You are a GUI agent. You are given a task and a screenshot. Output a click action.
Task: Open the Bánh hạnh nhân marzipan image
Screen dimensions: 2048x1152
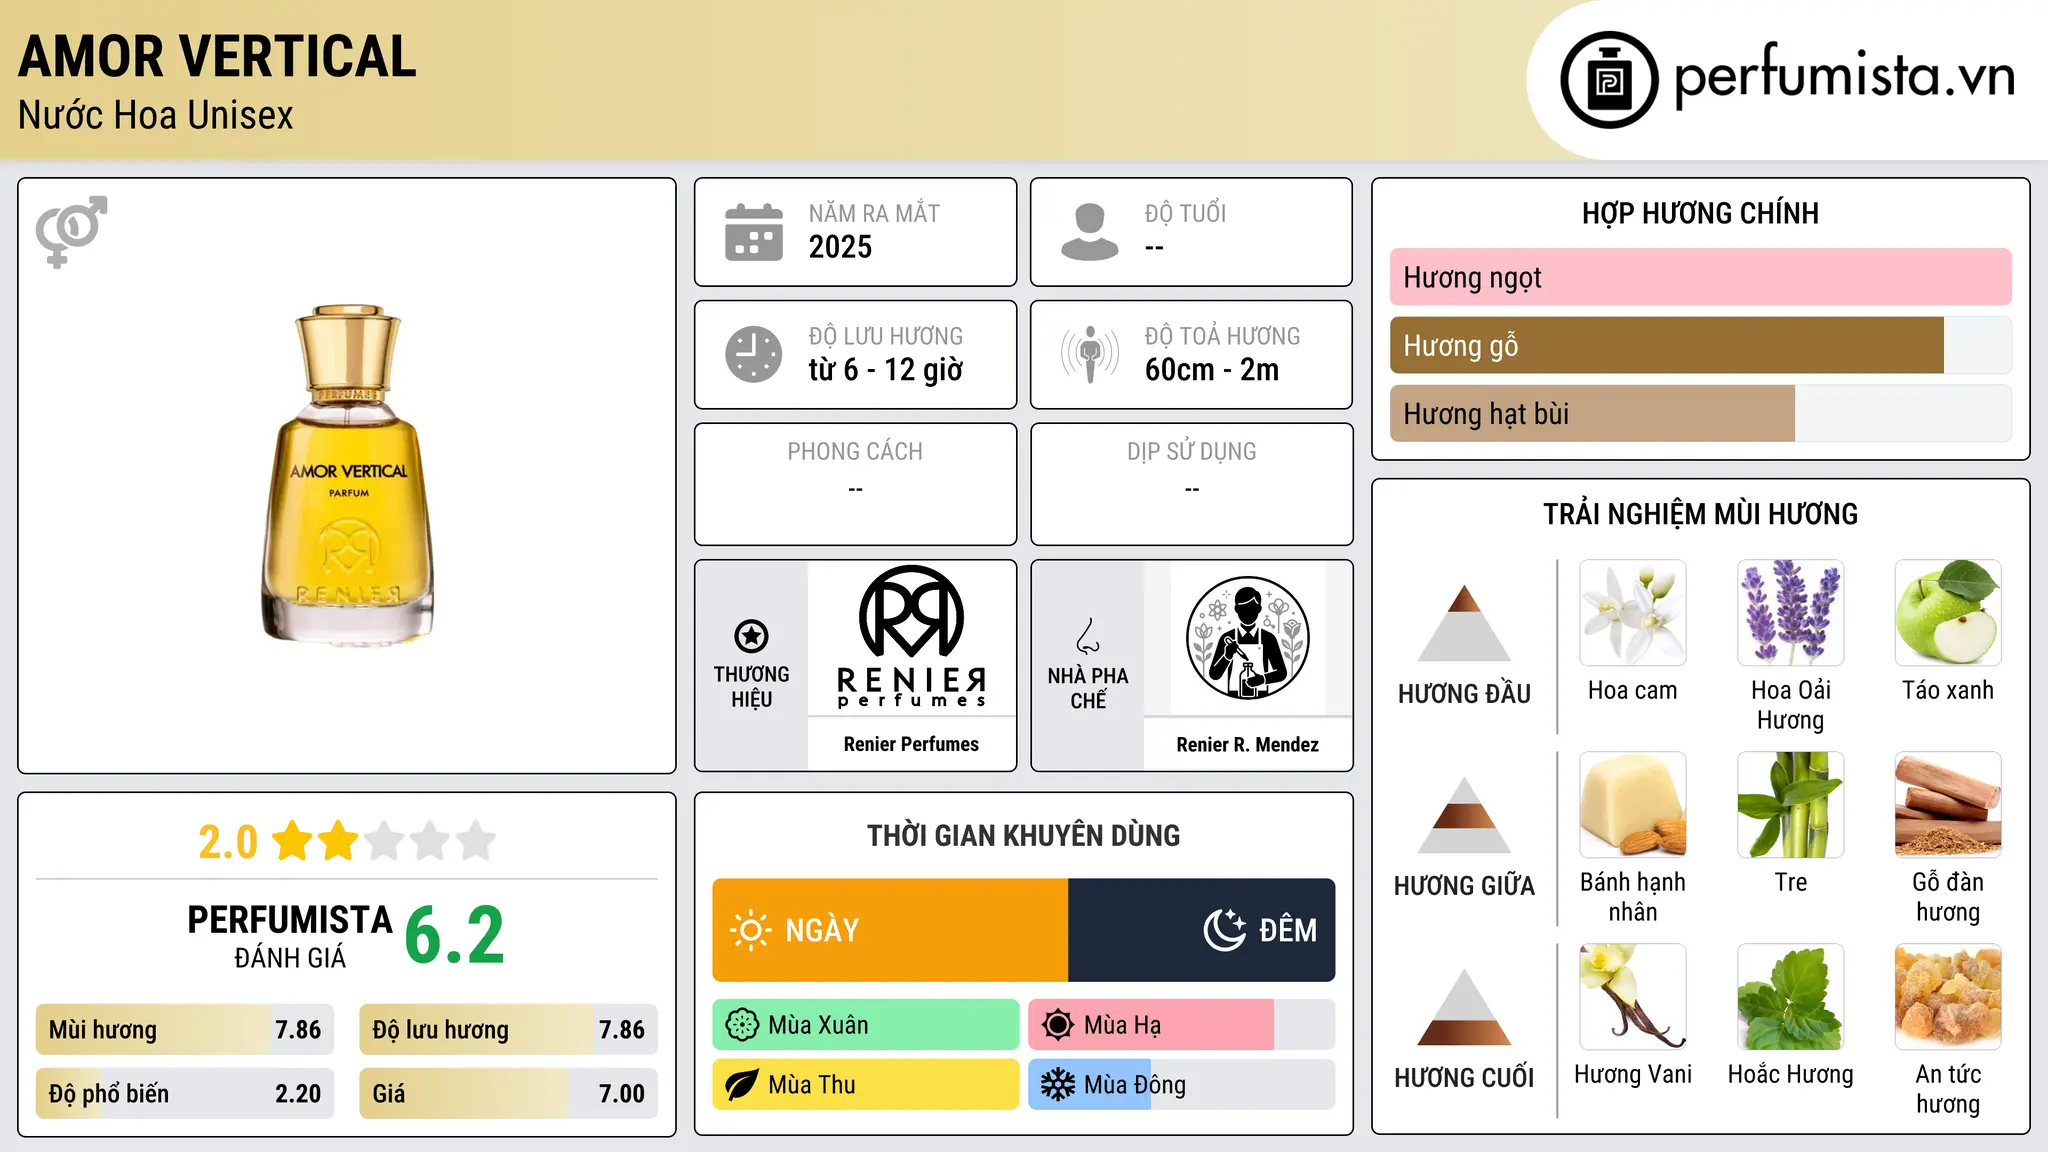click(x=1633, y=805)
